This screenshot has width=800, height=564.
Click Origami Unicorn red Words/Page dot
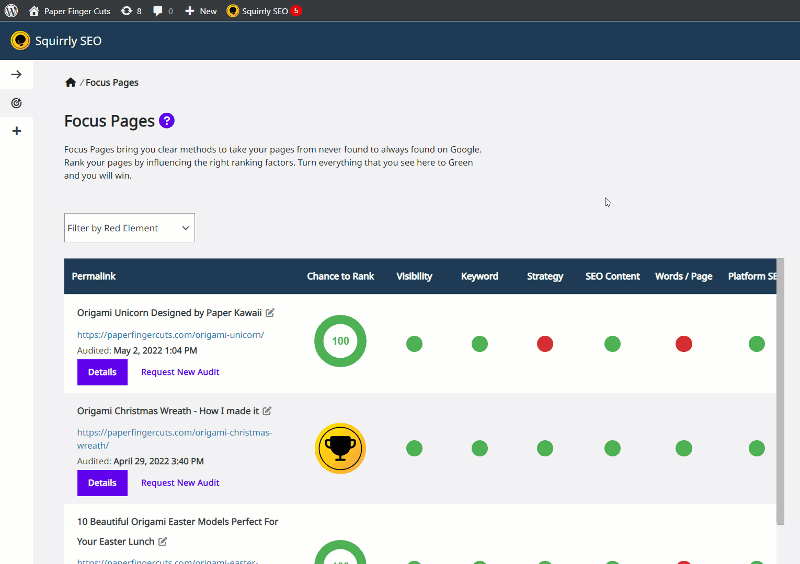684,344
